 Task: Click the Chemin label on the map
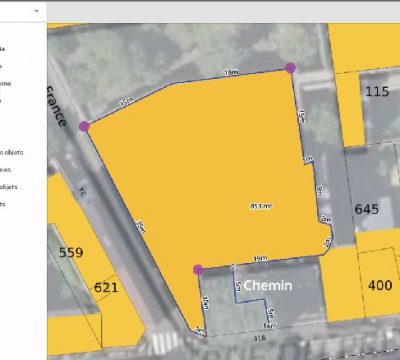(268, 285)
